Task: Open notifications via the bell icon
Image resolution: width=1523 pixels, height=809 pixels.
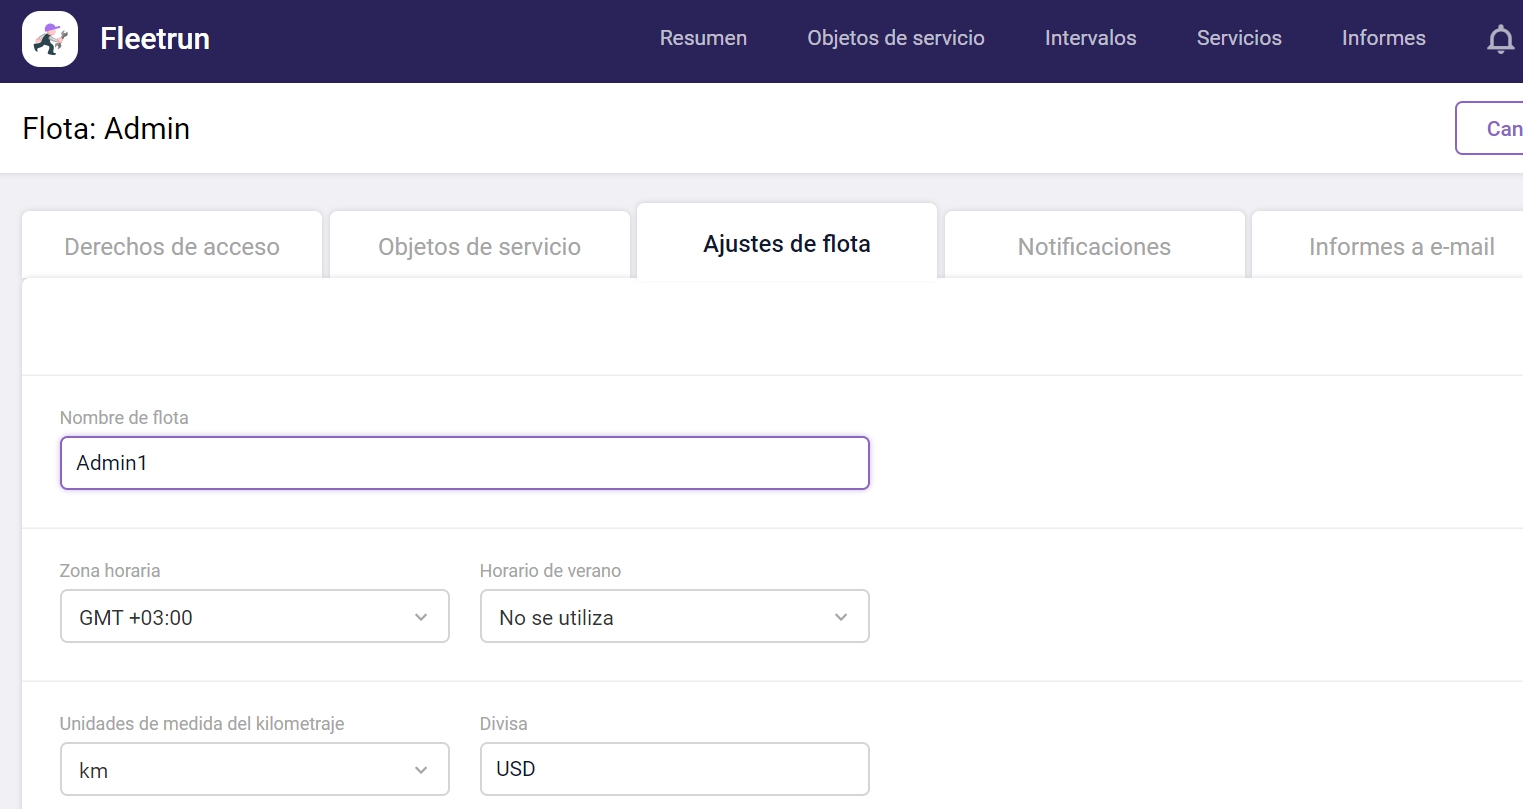Action: tap(1499, 39)
